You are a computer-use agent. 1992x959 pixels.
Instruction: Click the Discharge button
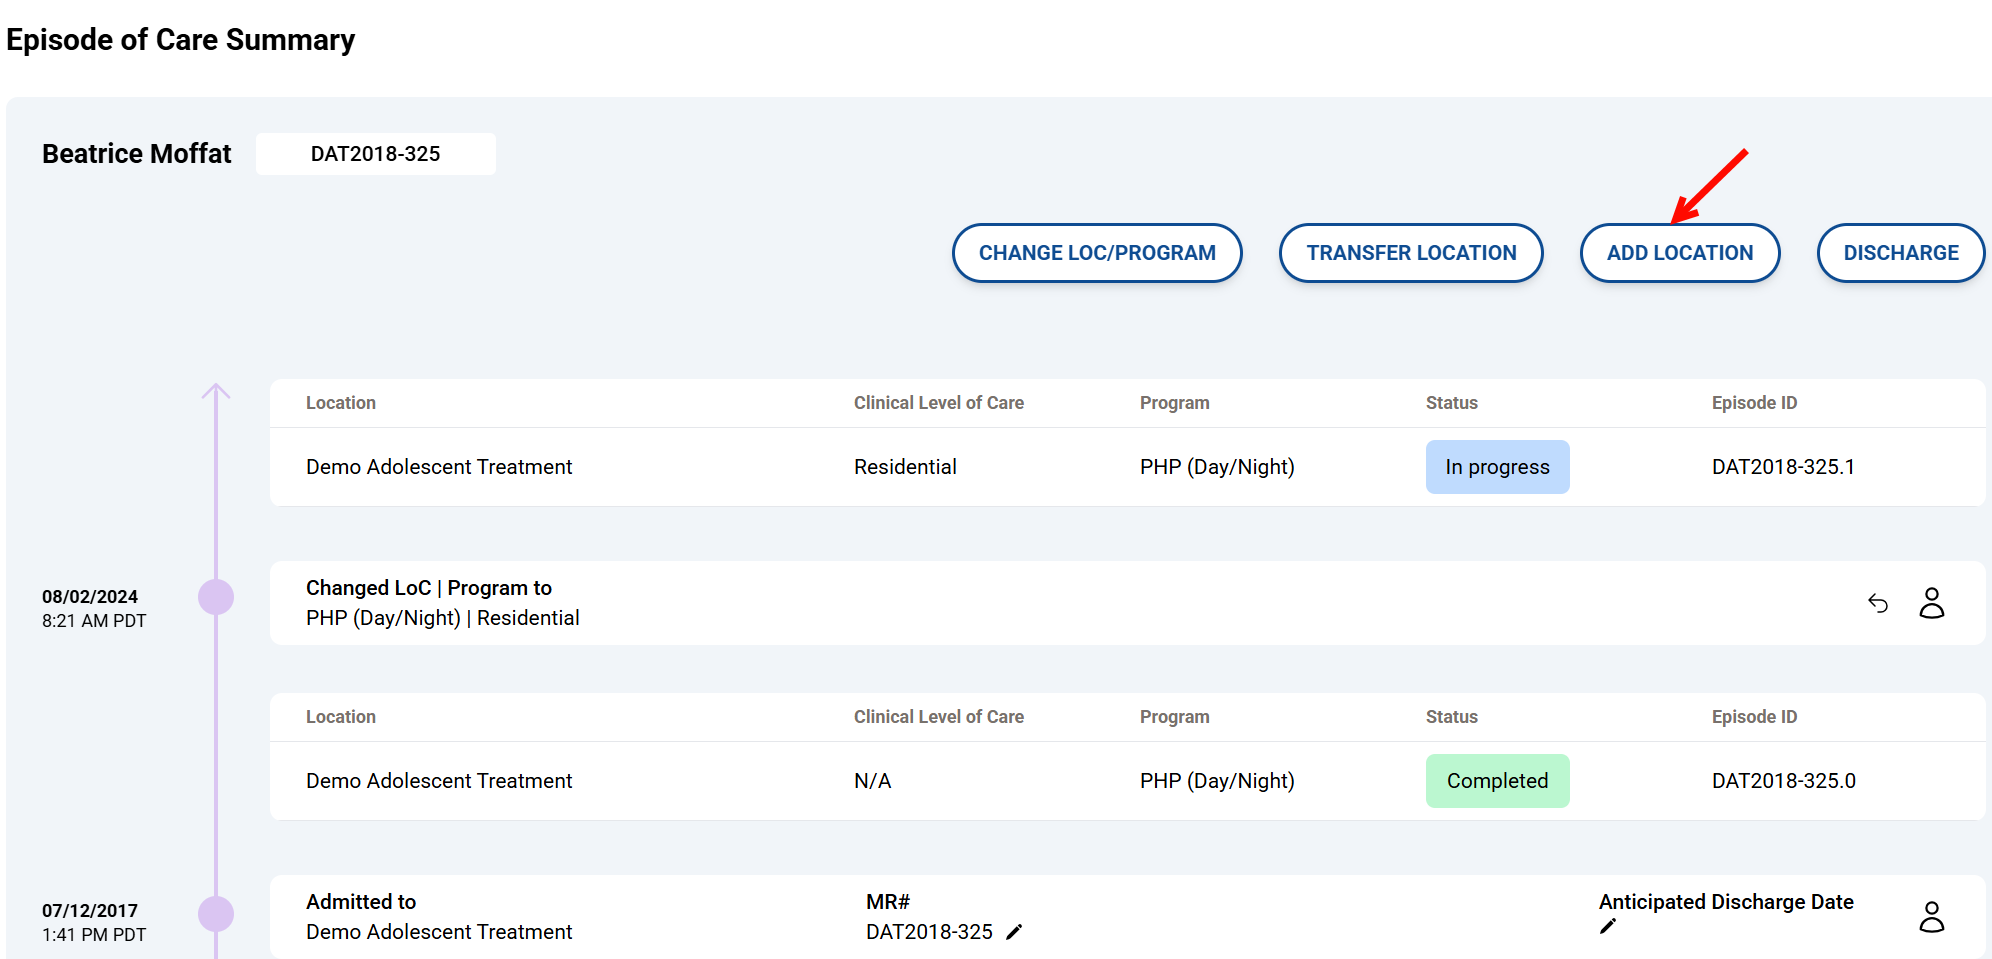[x=1900, y=253]
